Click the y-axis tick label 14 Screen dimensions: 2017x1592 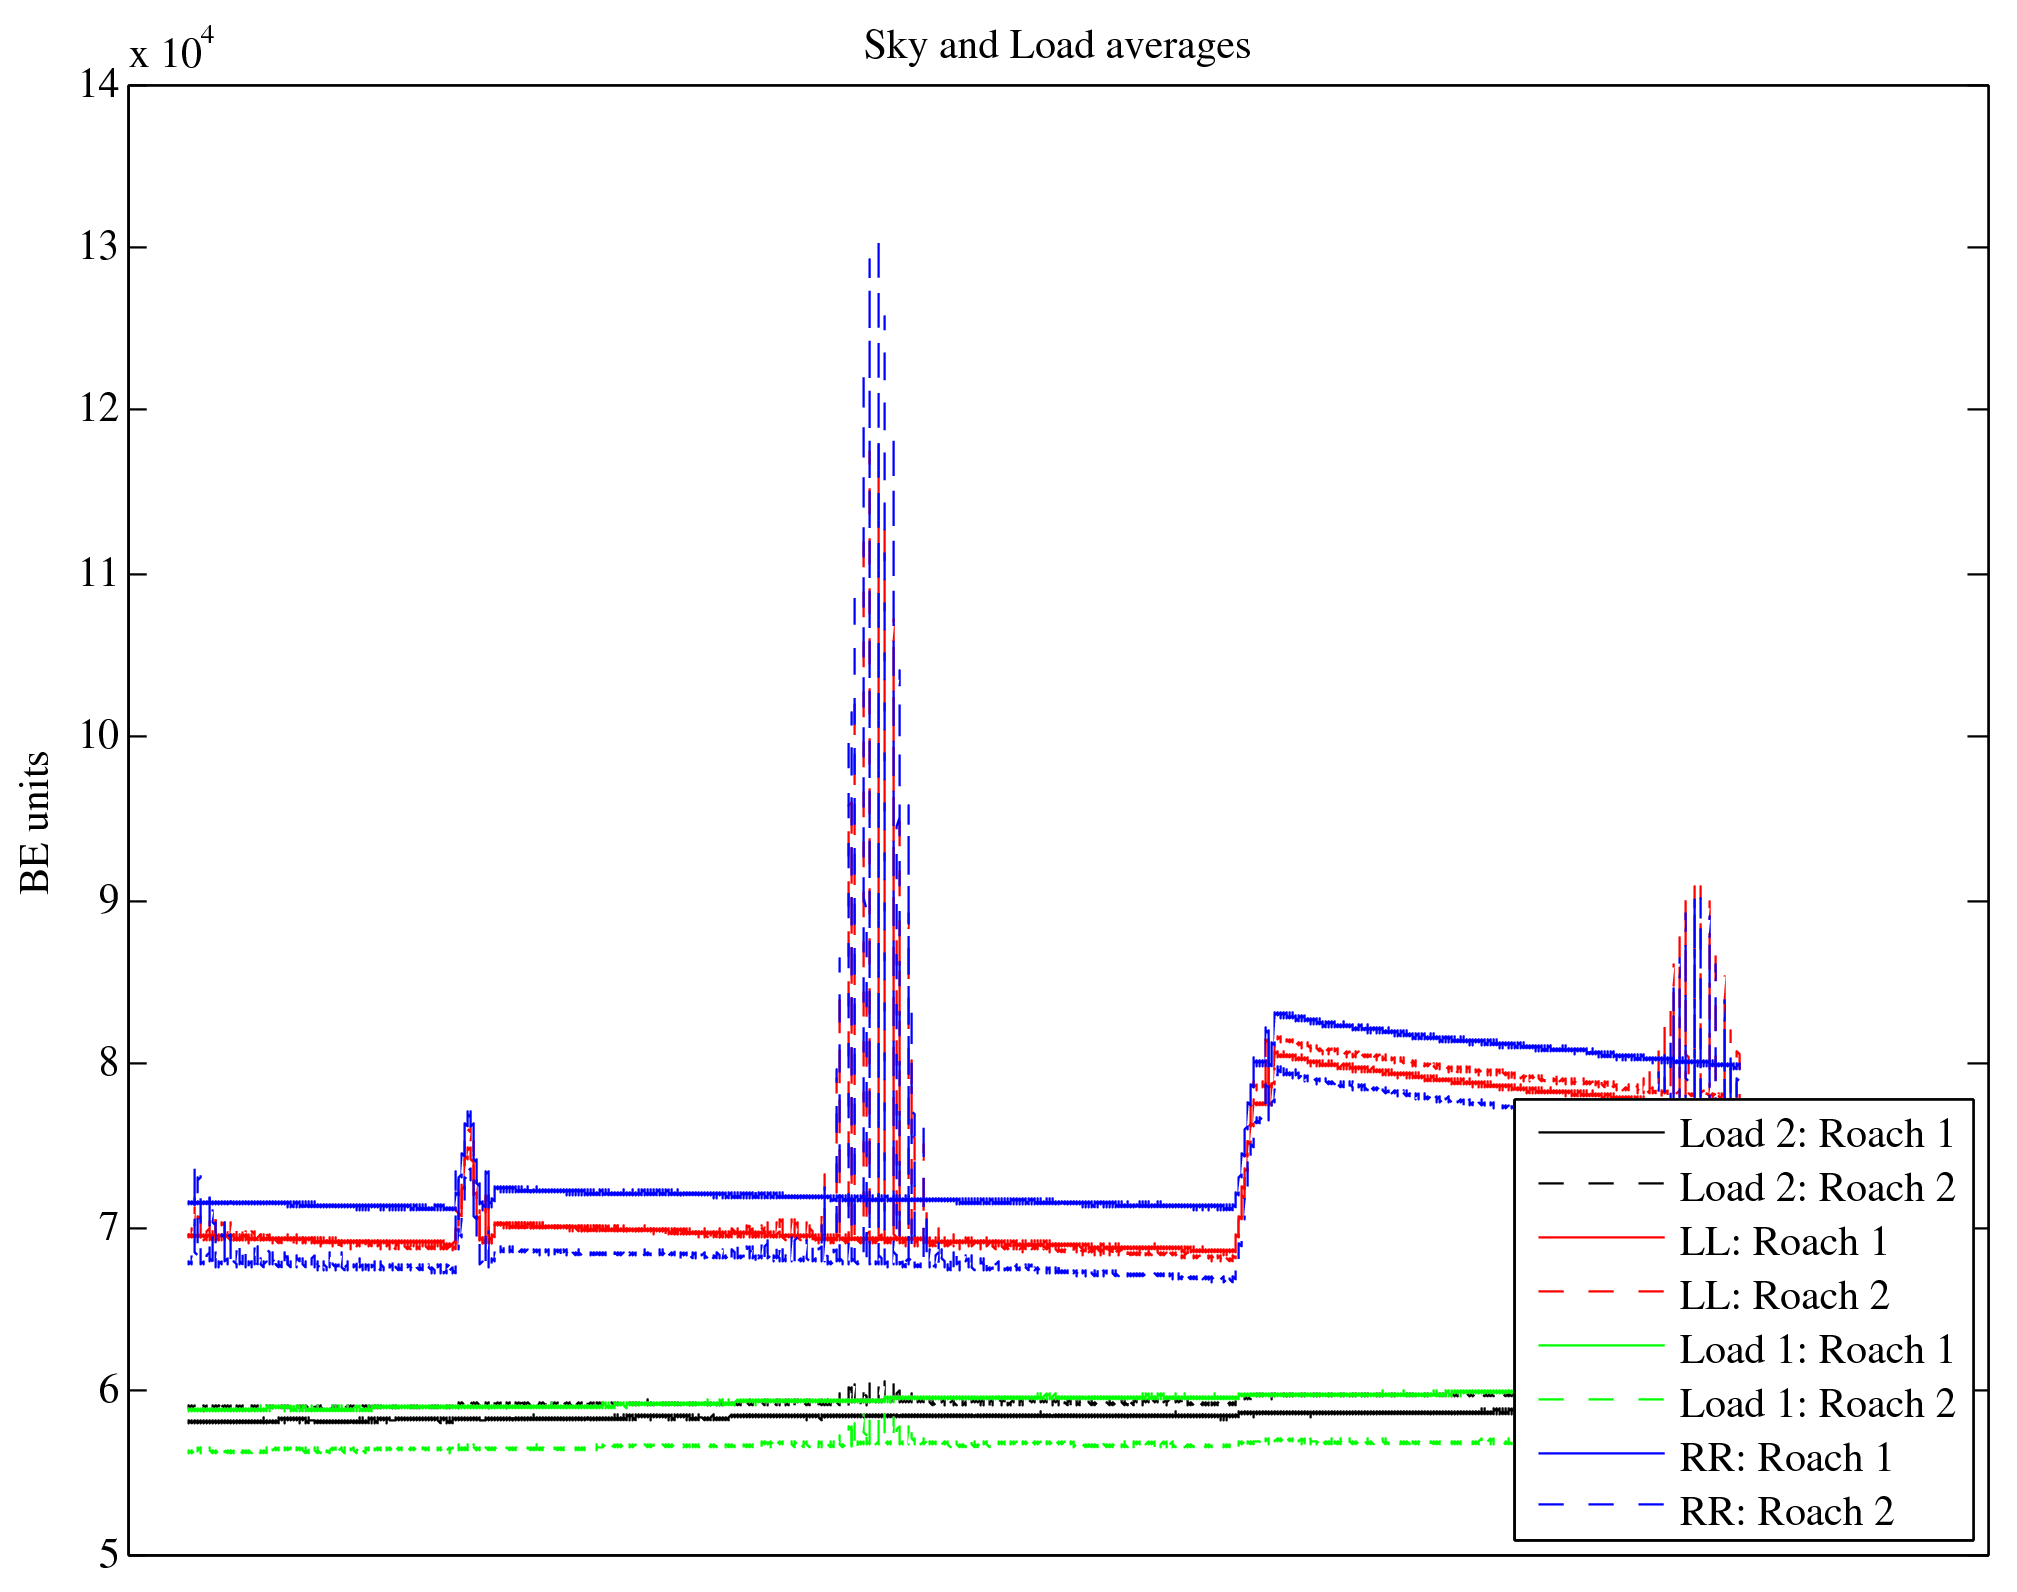pyautogui.click(x=99, y=84)
